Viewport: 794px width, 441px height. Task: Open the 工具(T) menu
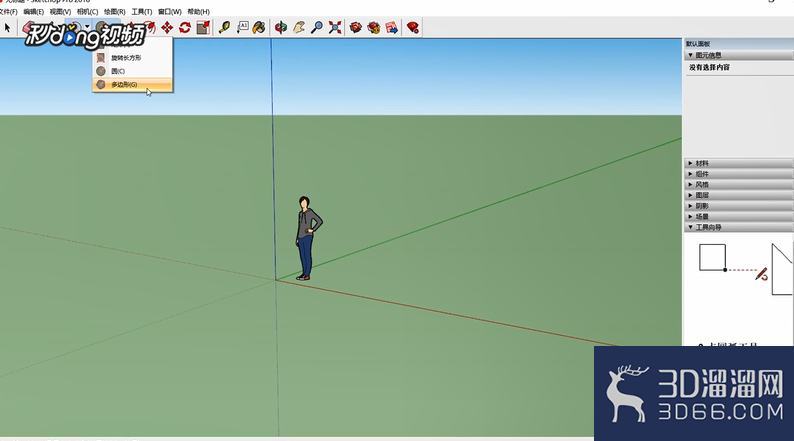[x=141, y=12]
